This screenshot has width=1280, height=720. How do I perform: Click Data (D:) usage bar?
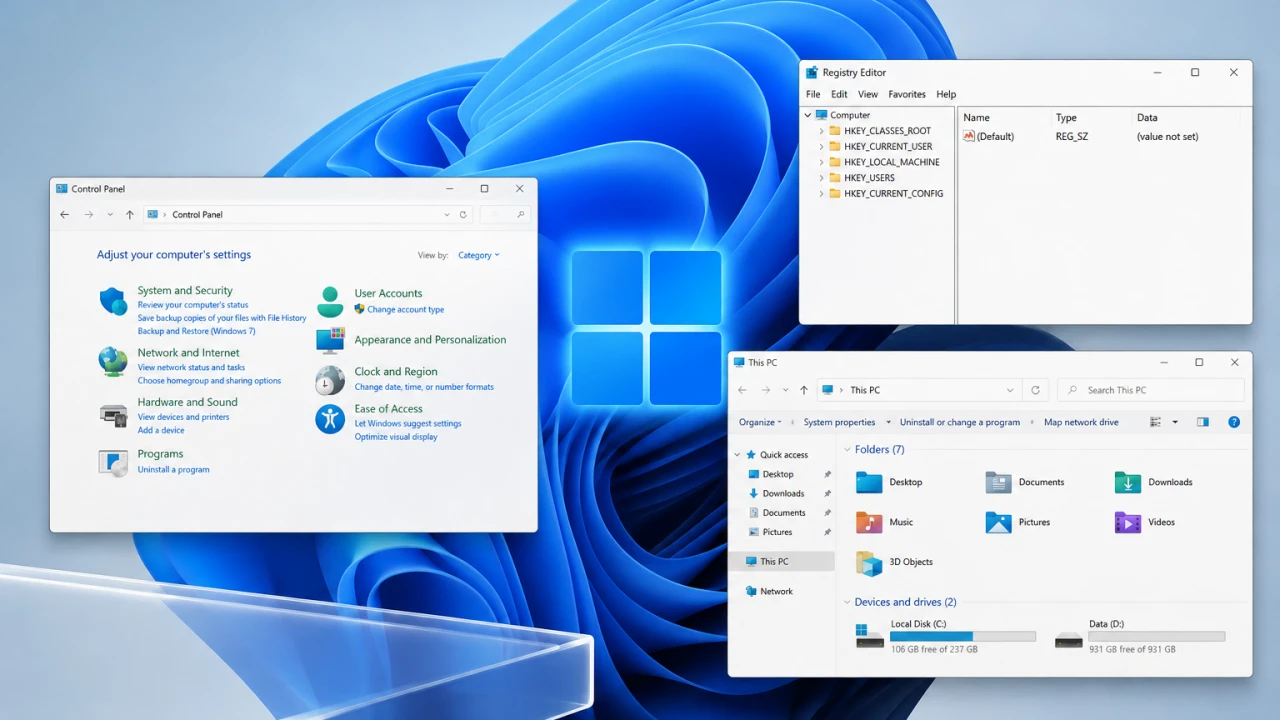pos(1157,636)
